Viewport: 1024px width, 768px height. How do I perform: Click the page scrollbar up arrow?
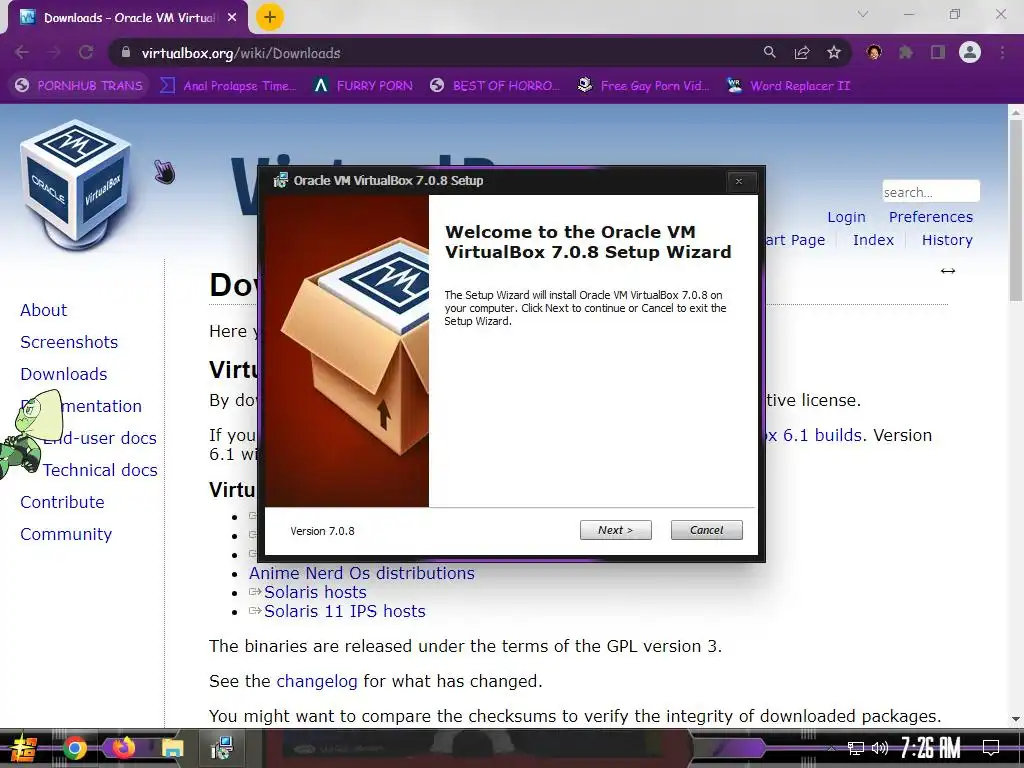pos(1016,112)
